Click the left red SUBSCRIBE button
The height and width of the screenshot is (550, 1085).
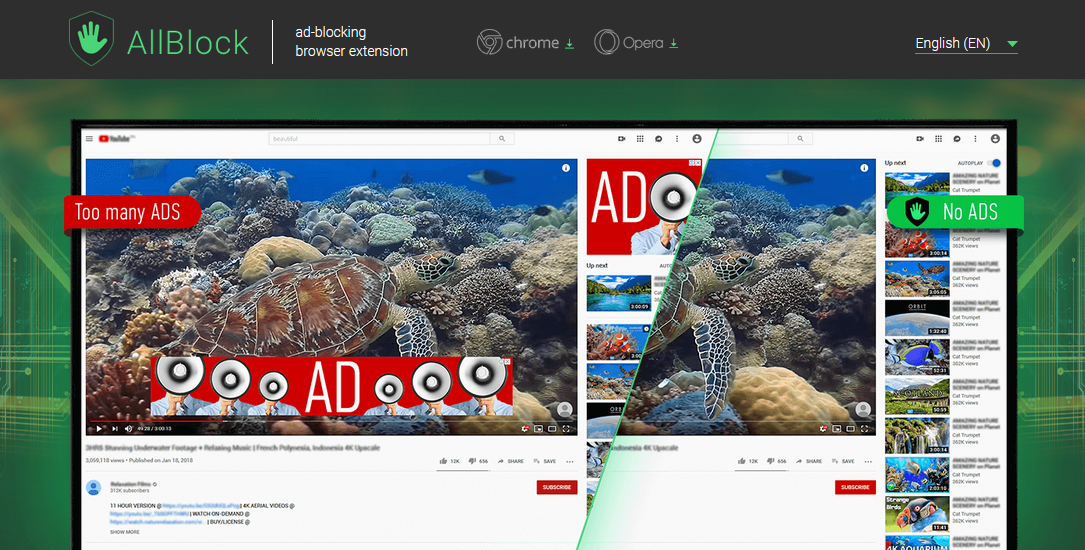(556, 487)
